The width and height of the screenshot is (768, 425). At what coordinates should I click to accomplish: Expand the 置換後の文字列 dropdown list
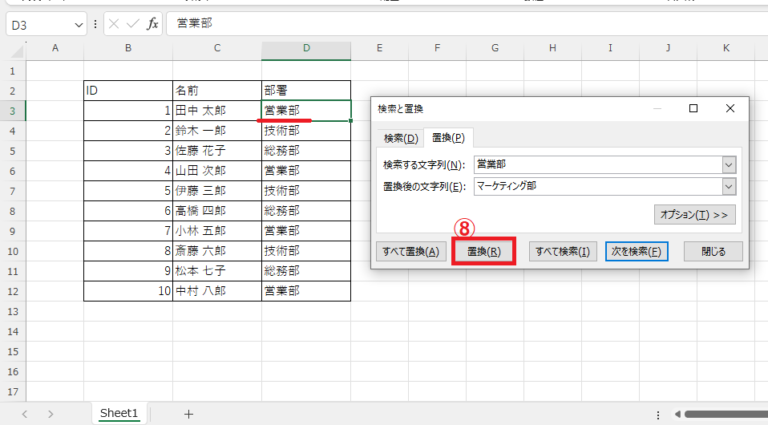point(729,185)
